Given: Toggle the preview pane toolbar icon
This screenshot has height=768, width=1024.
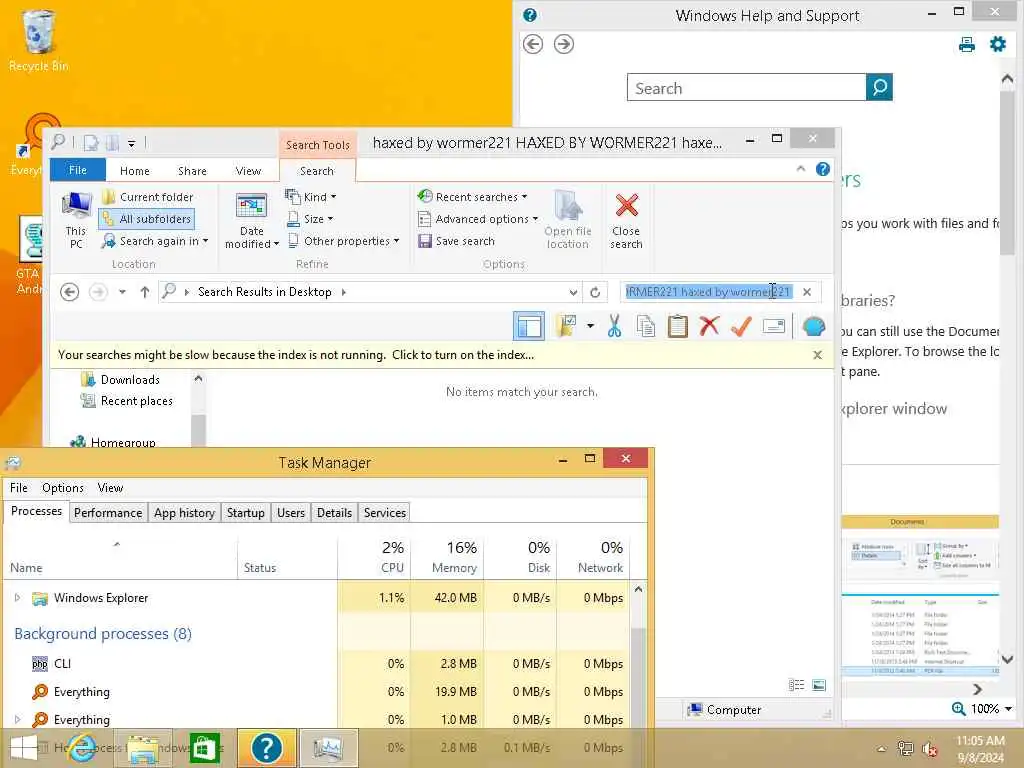Looking at the screenshot, I should pyautogui.click(x=528, y=326).
